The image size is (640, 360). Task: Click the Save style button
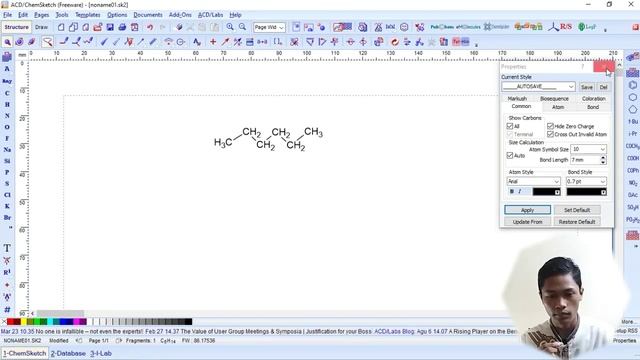[587, 87]
